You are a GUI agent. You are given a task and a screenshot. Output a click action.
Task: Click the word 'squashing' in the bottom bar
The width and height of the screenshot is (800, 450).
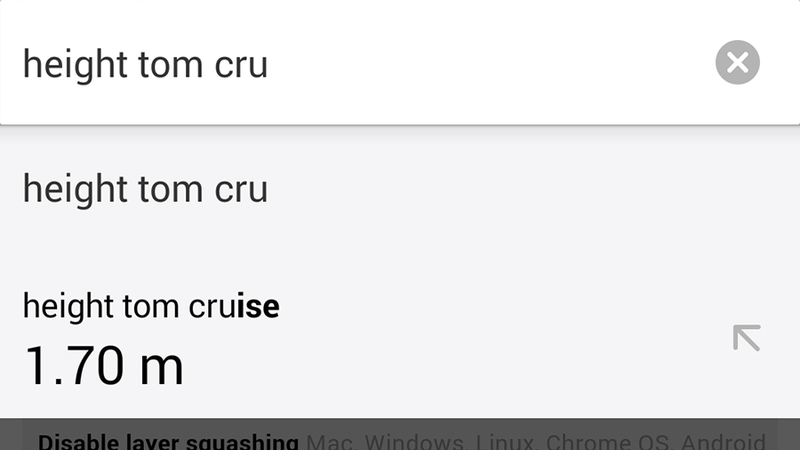coord(242,442)
